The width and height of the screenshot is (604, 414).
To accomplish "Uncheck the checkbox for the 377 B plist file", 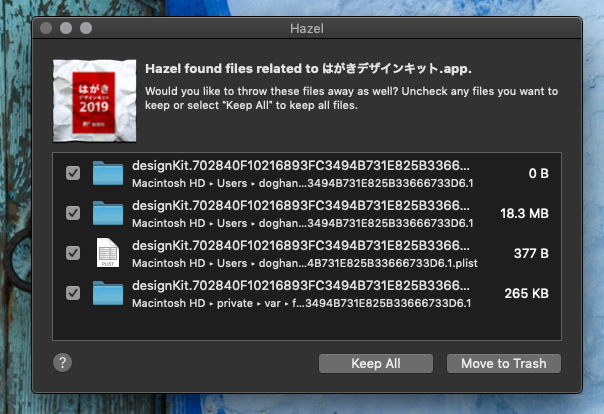I will [73, 253].
